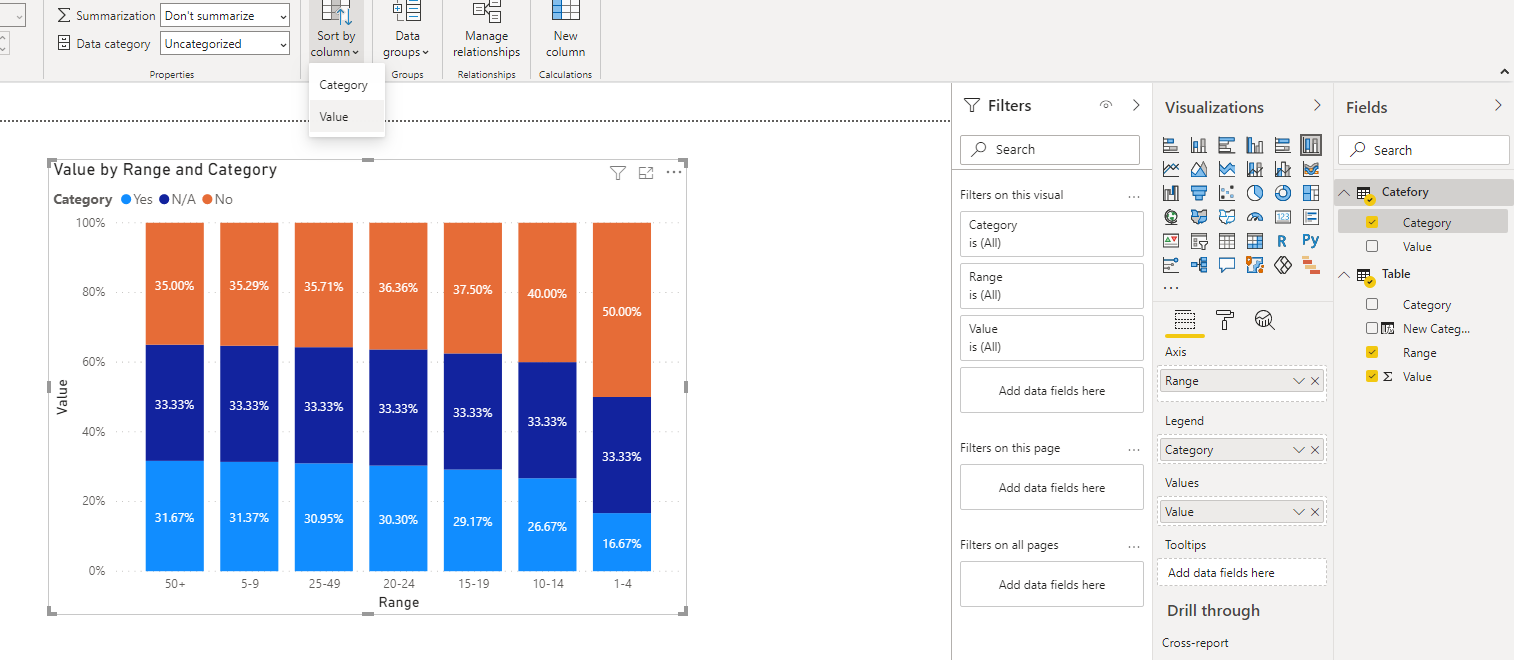This screenshot has width=1514, height=660.
Task: Choose Value in Sort by column menu
Action: (x=346, y=116)
